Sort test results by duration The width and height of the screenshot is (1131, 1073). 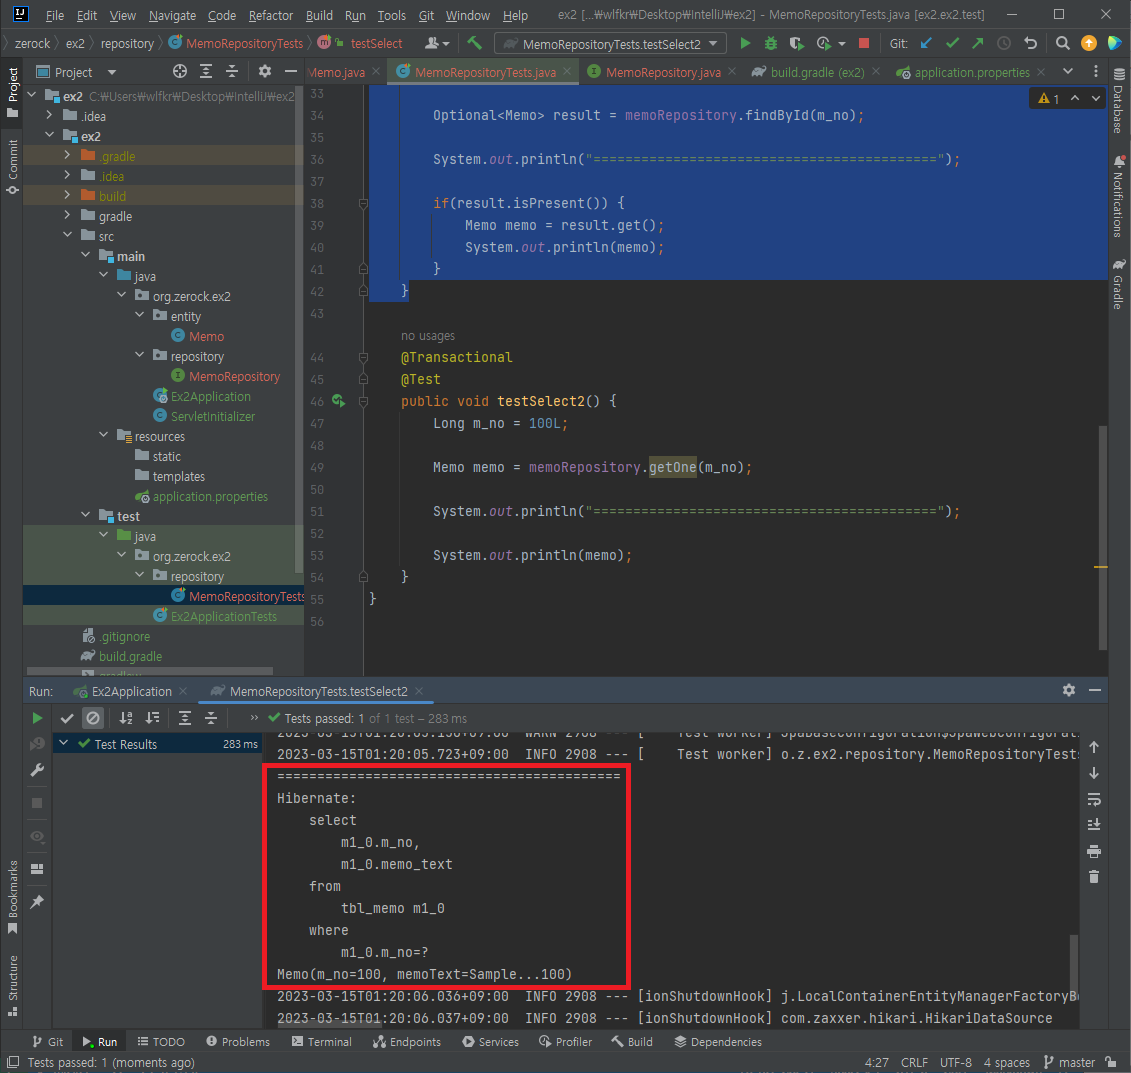[x=152, y=718]
